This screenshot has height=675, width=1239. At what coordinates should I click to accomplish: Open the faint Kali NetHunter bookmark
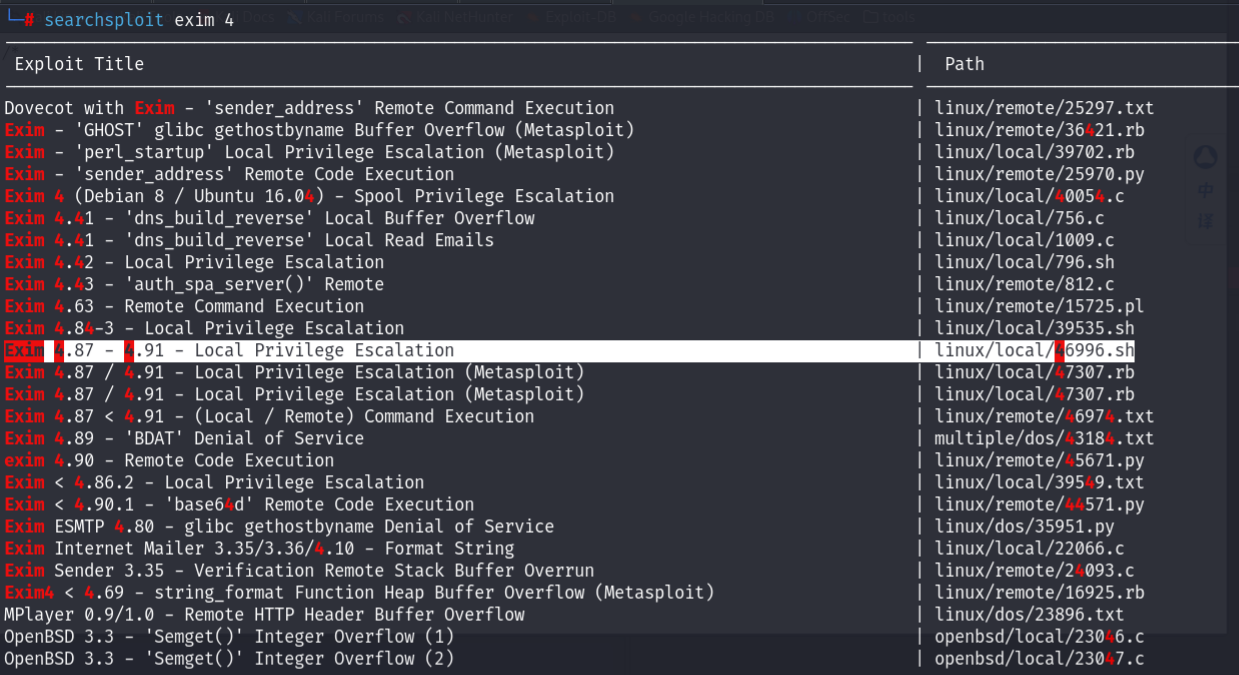coord(454,17)
